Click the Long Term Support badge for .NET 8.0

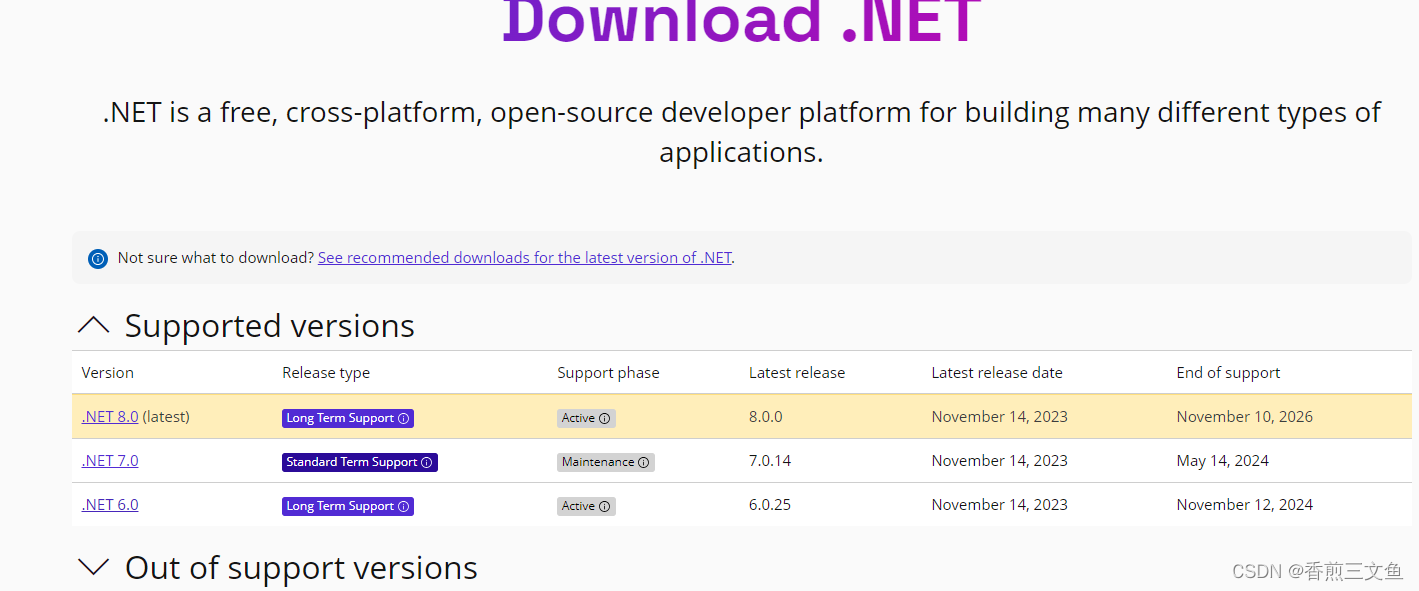click(348, 418)
